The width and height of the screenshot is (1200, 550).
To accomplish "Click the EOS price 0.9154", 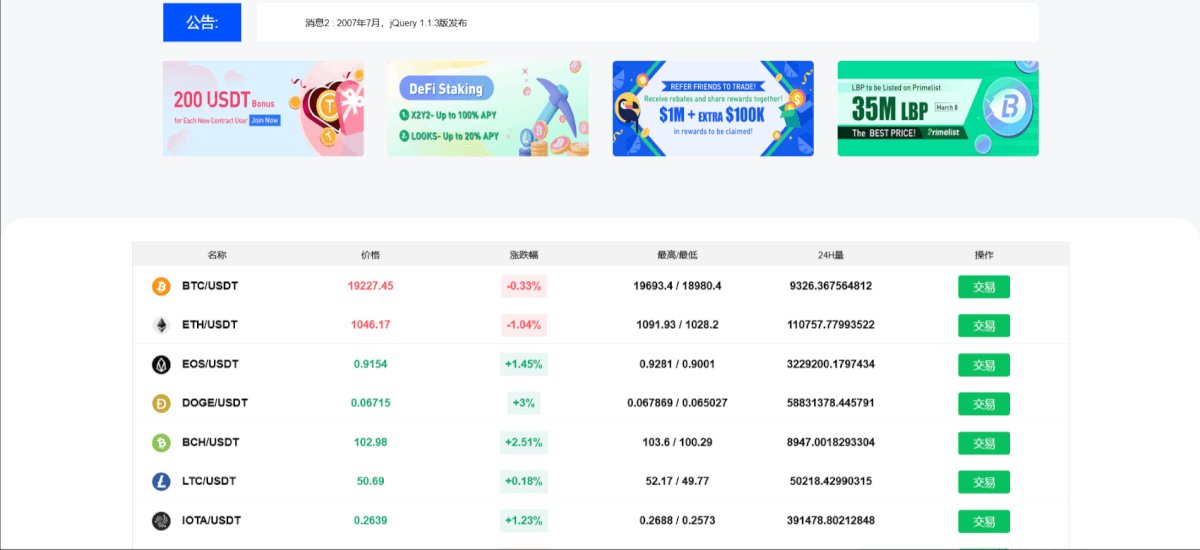I will pyautogui.click(x=371, y=364).
